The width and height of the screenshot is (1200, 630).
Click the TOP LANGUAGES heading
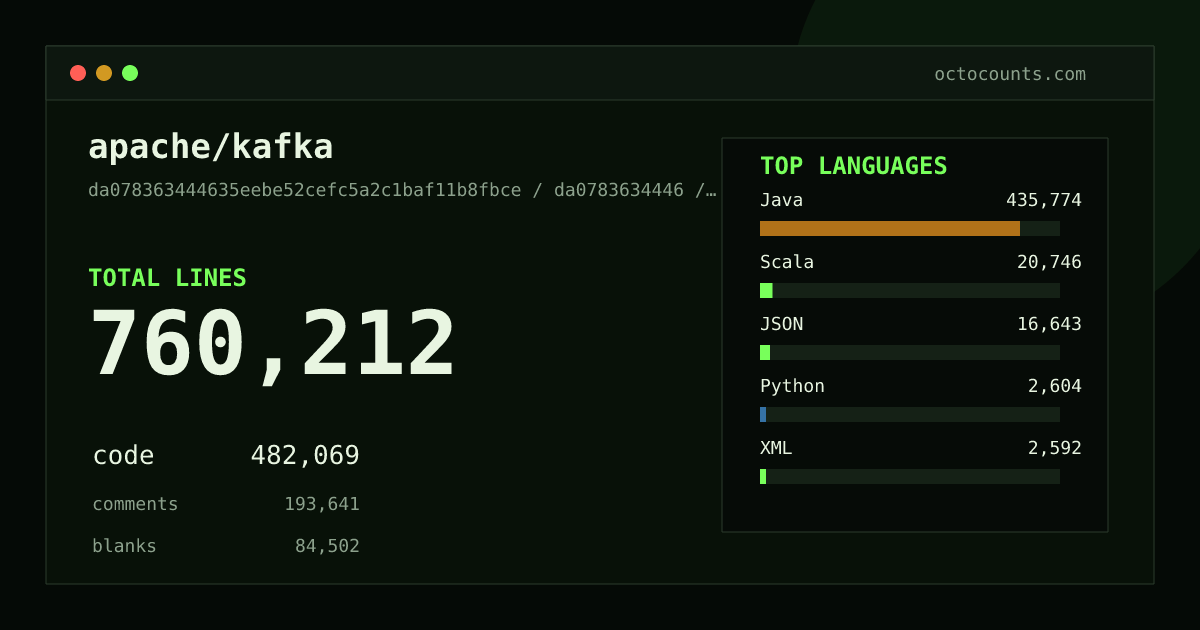853,166
